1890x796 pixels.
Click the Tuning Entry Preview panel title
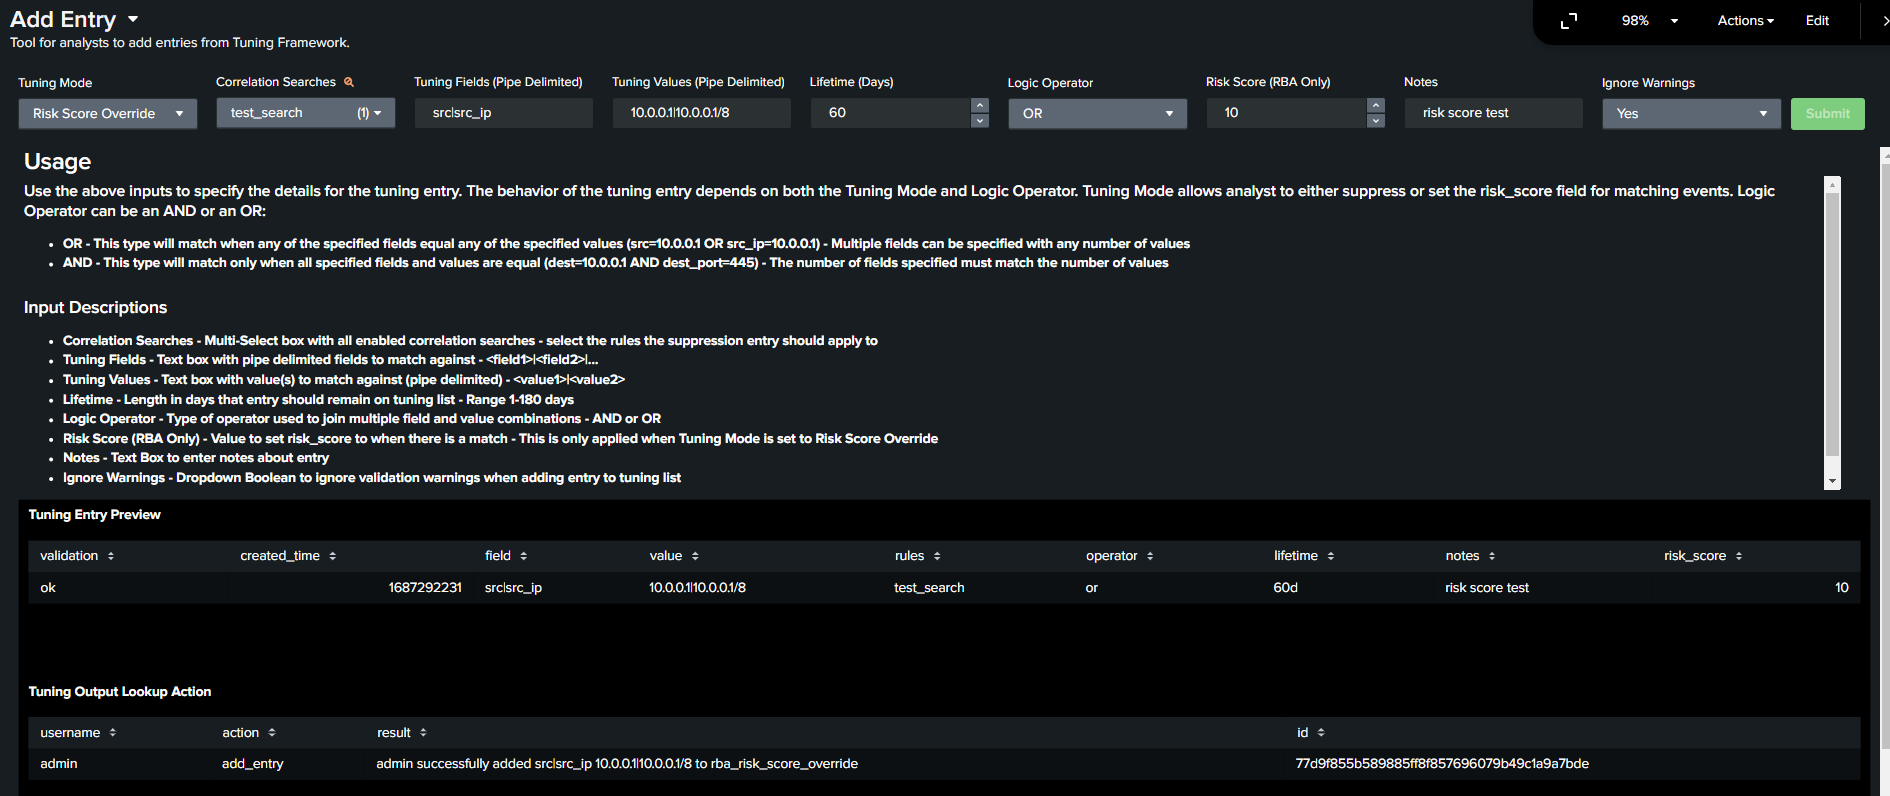point(95,515)
